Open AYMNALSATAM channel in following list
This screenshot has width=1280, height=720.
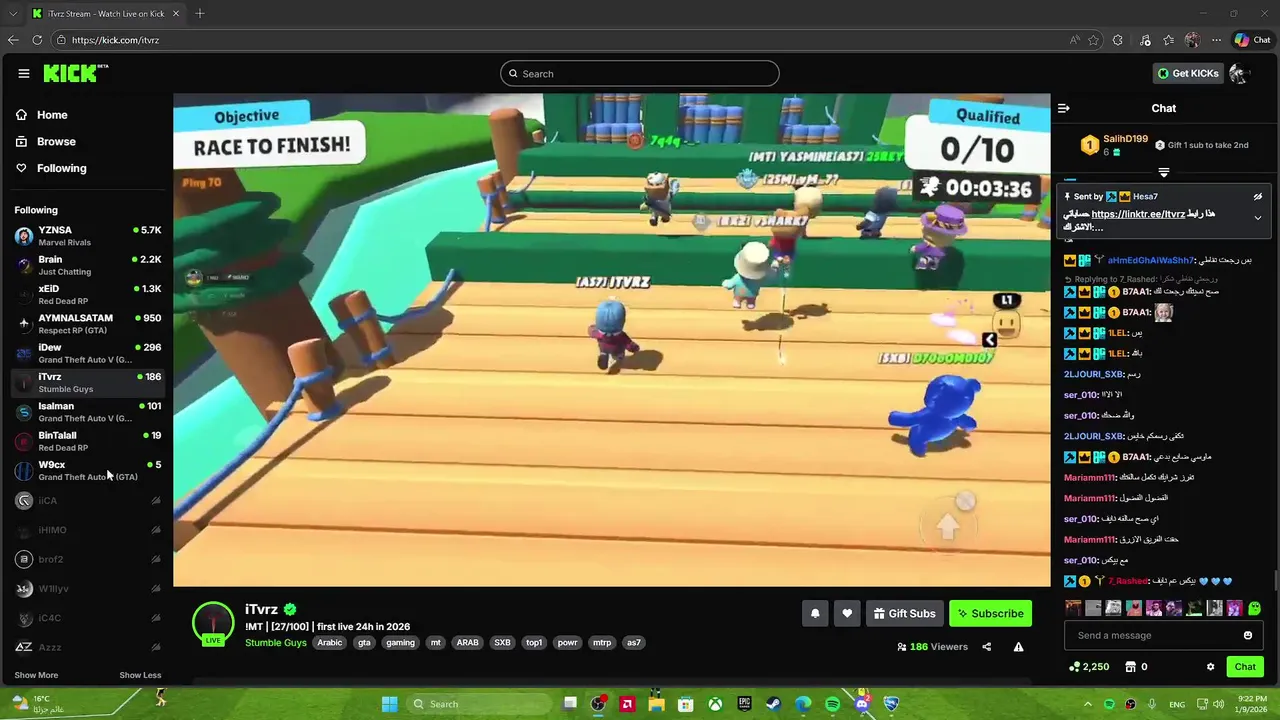(x=88, y=324)
